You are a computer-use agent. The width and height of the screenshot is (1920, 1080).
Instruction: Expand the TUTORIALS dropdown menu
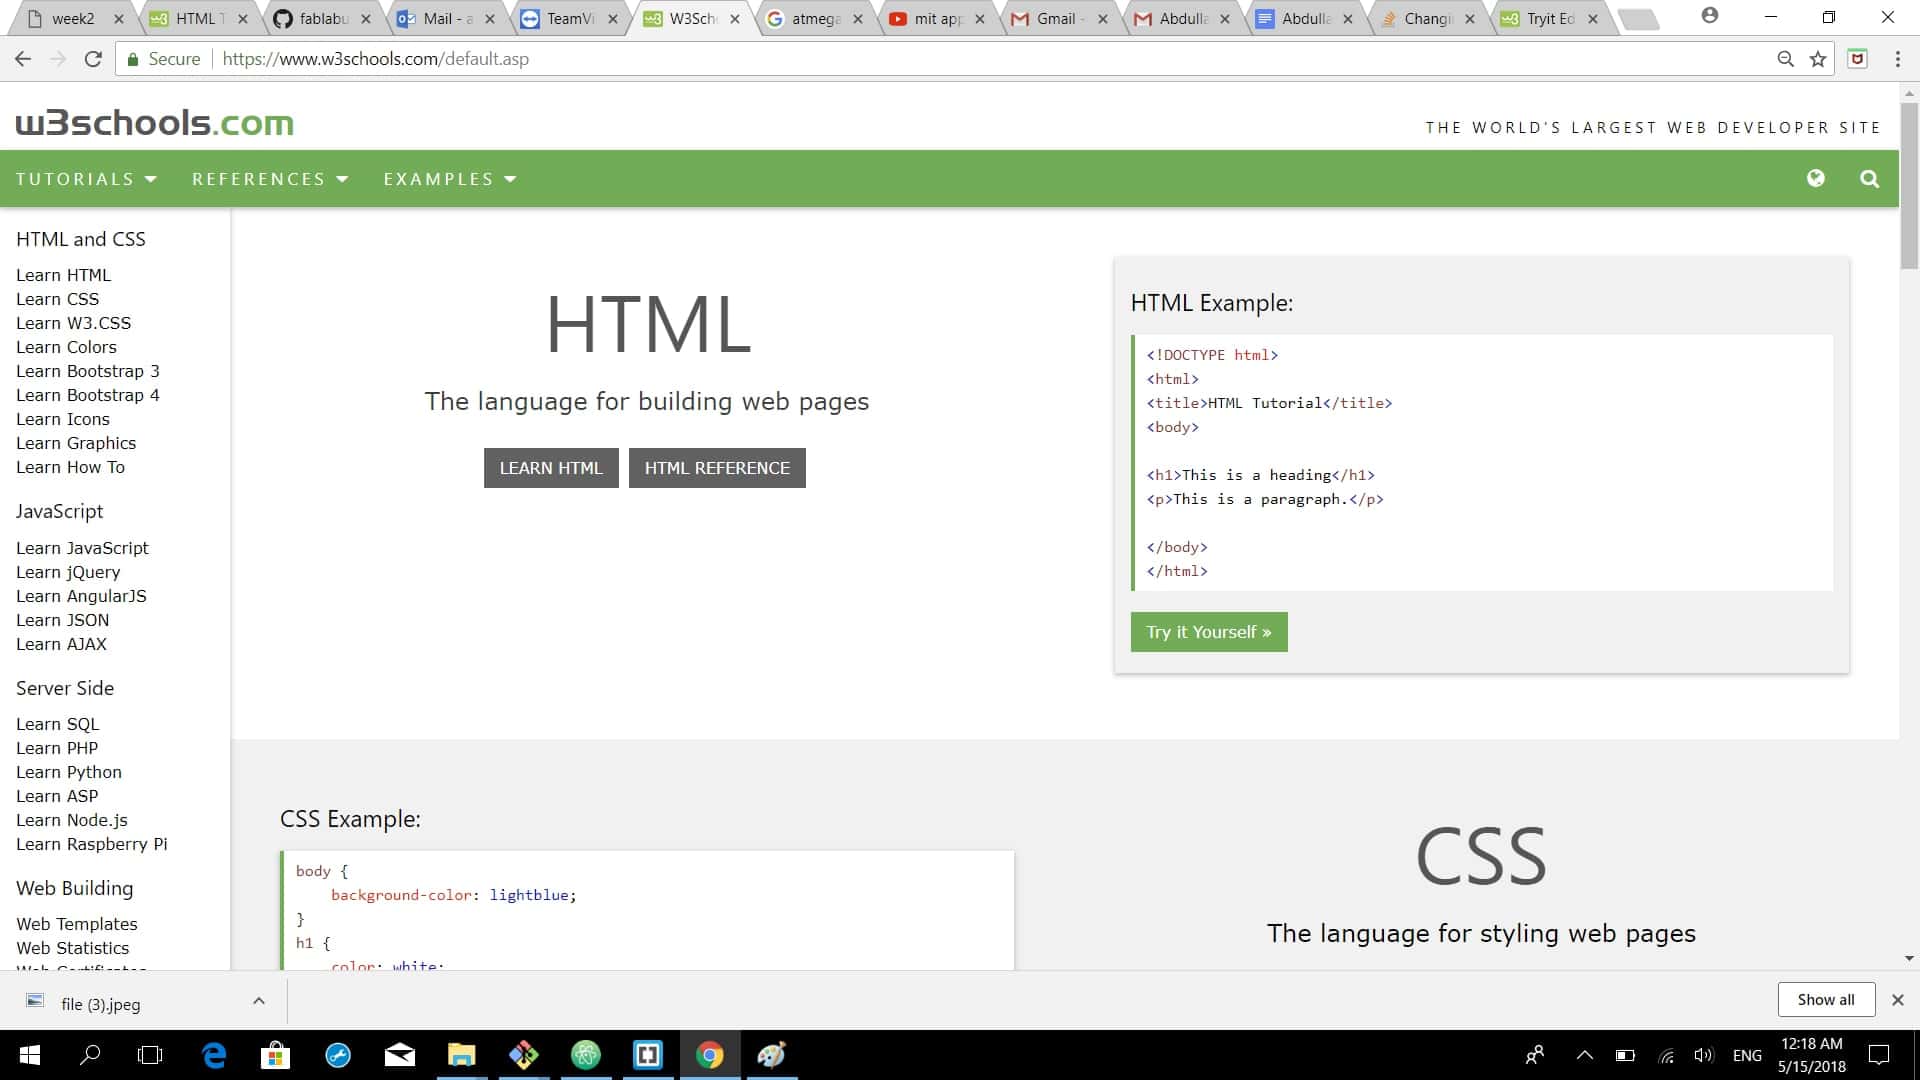tap(86, 179)
